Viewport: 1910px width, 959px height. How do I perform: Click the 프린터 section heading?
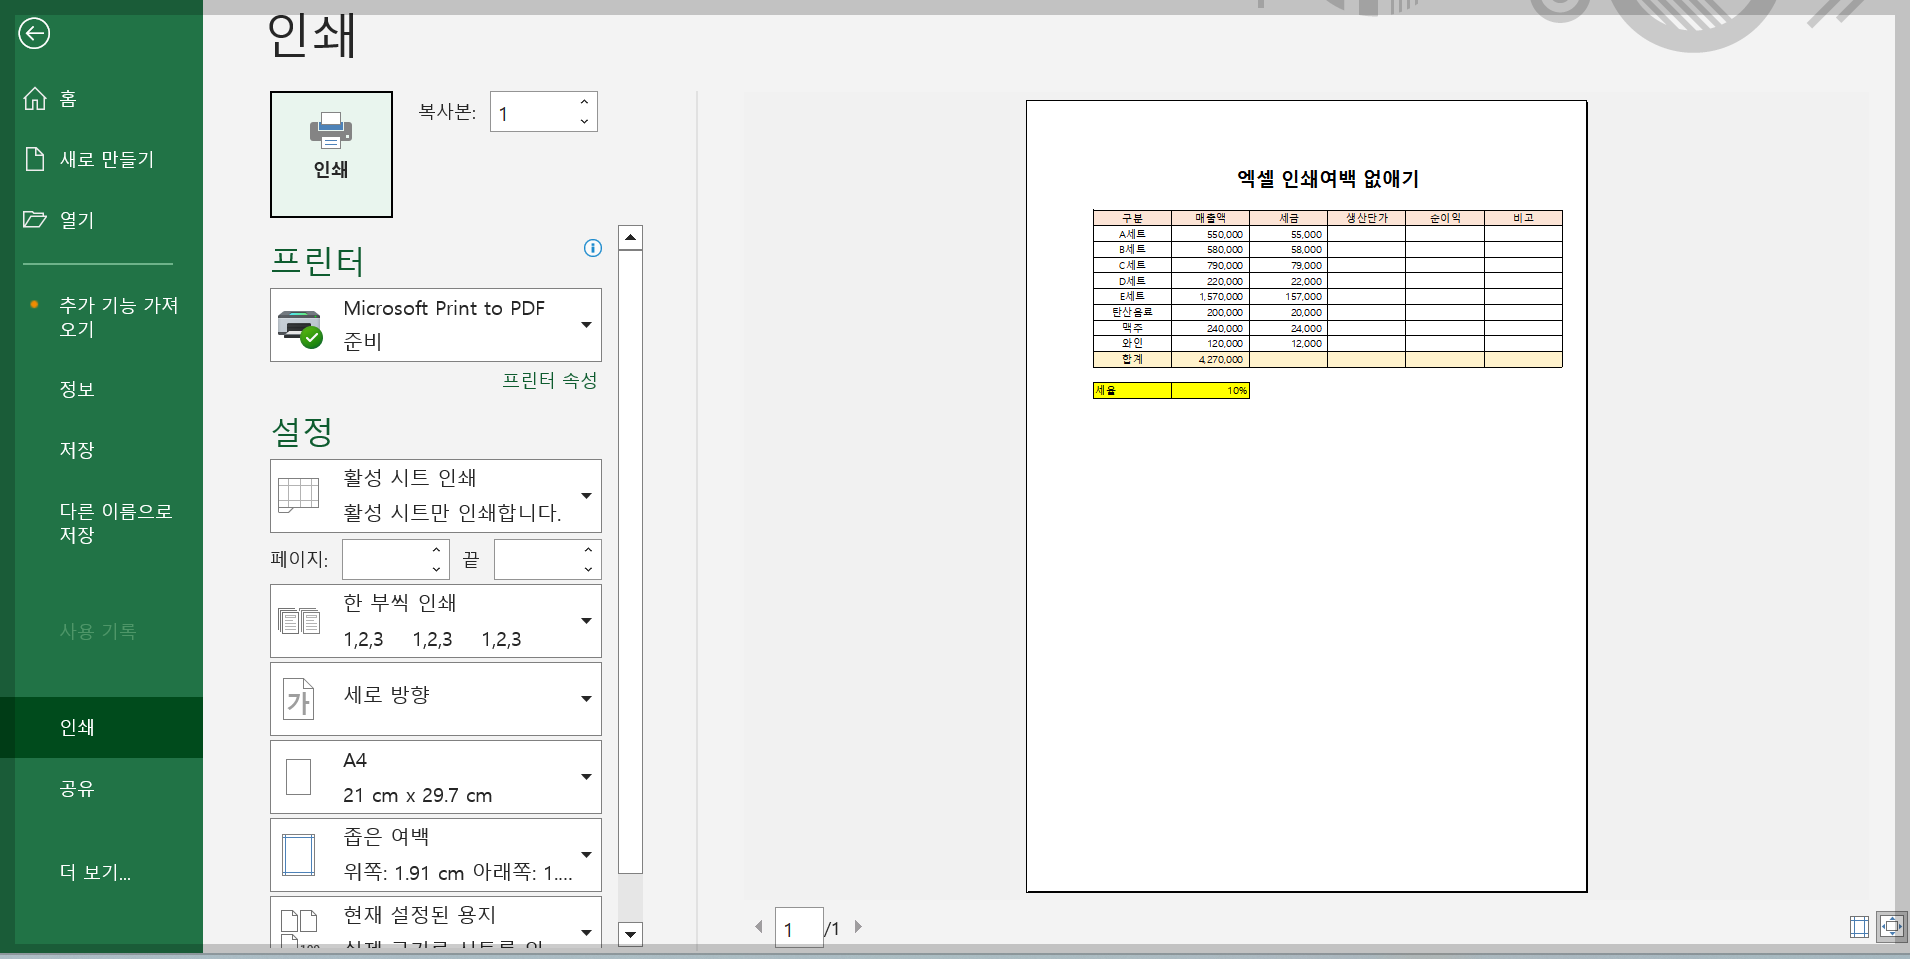317,261
